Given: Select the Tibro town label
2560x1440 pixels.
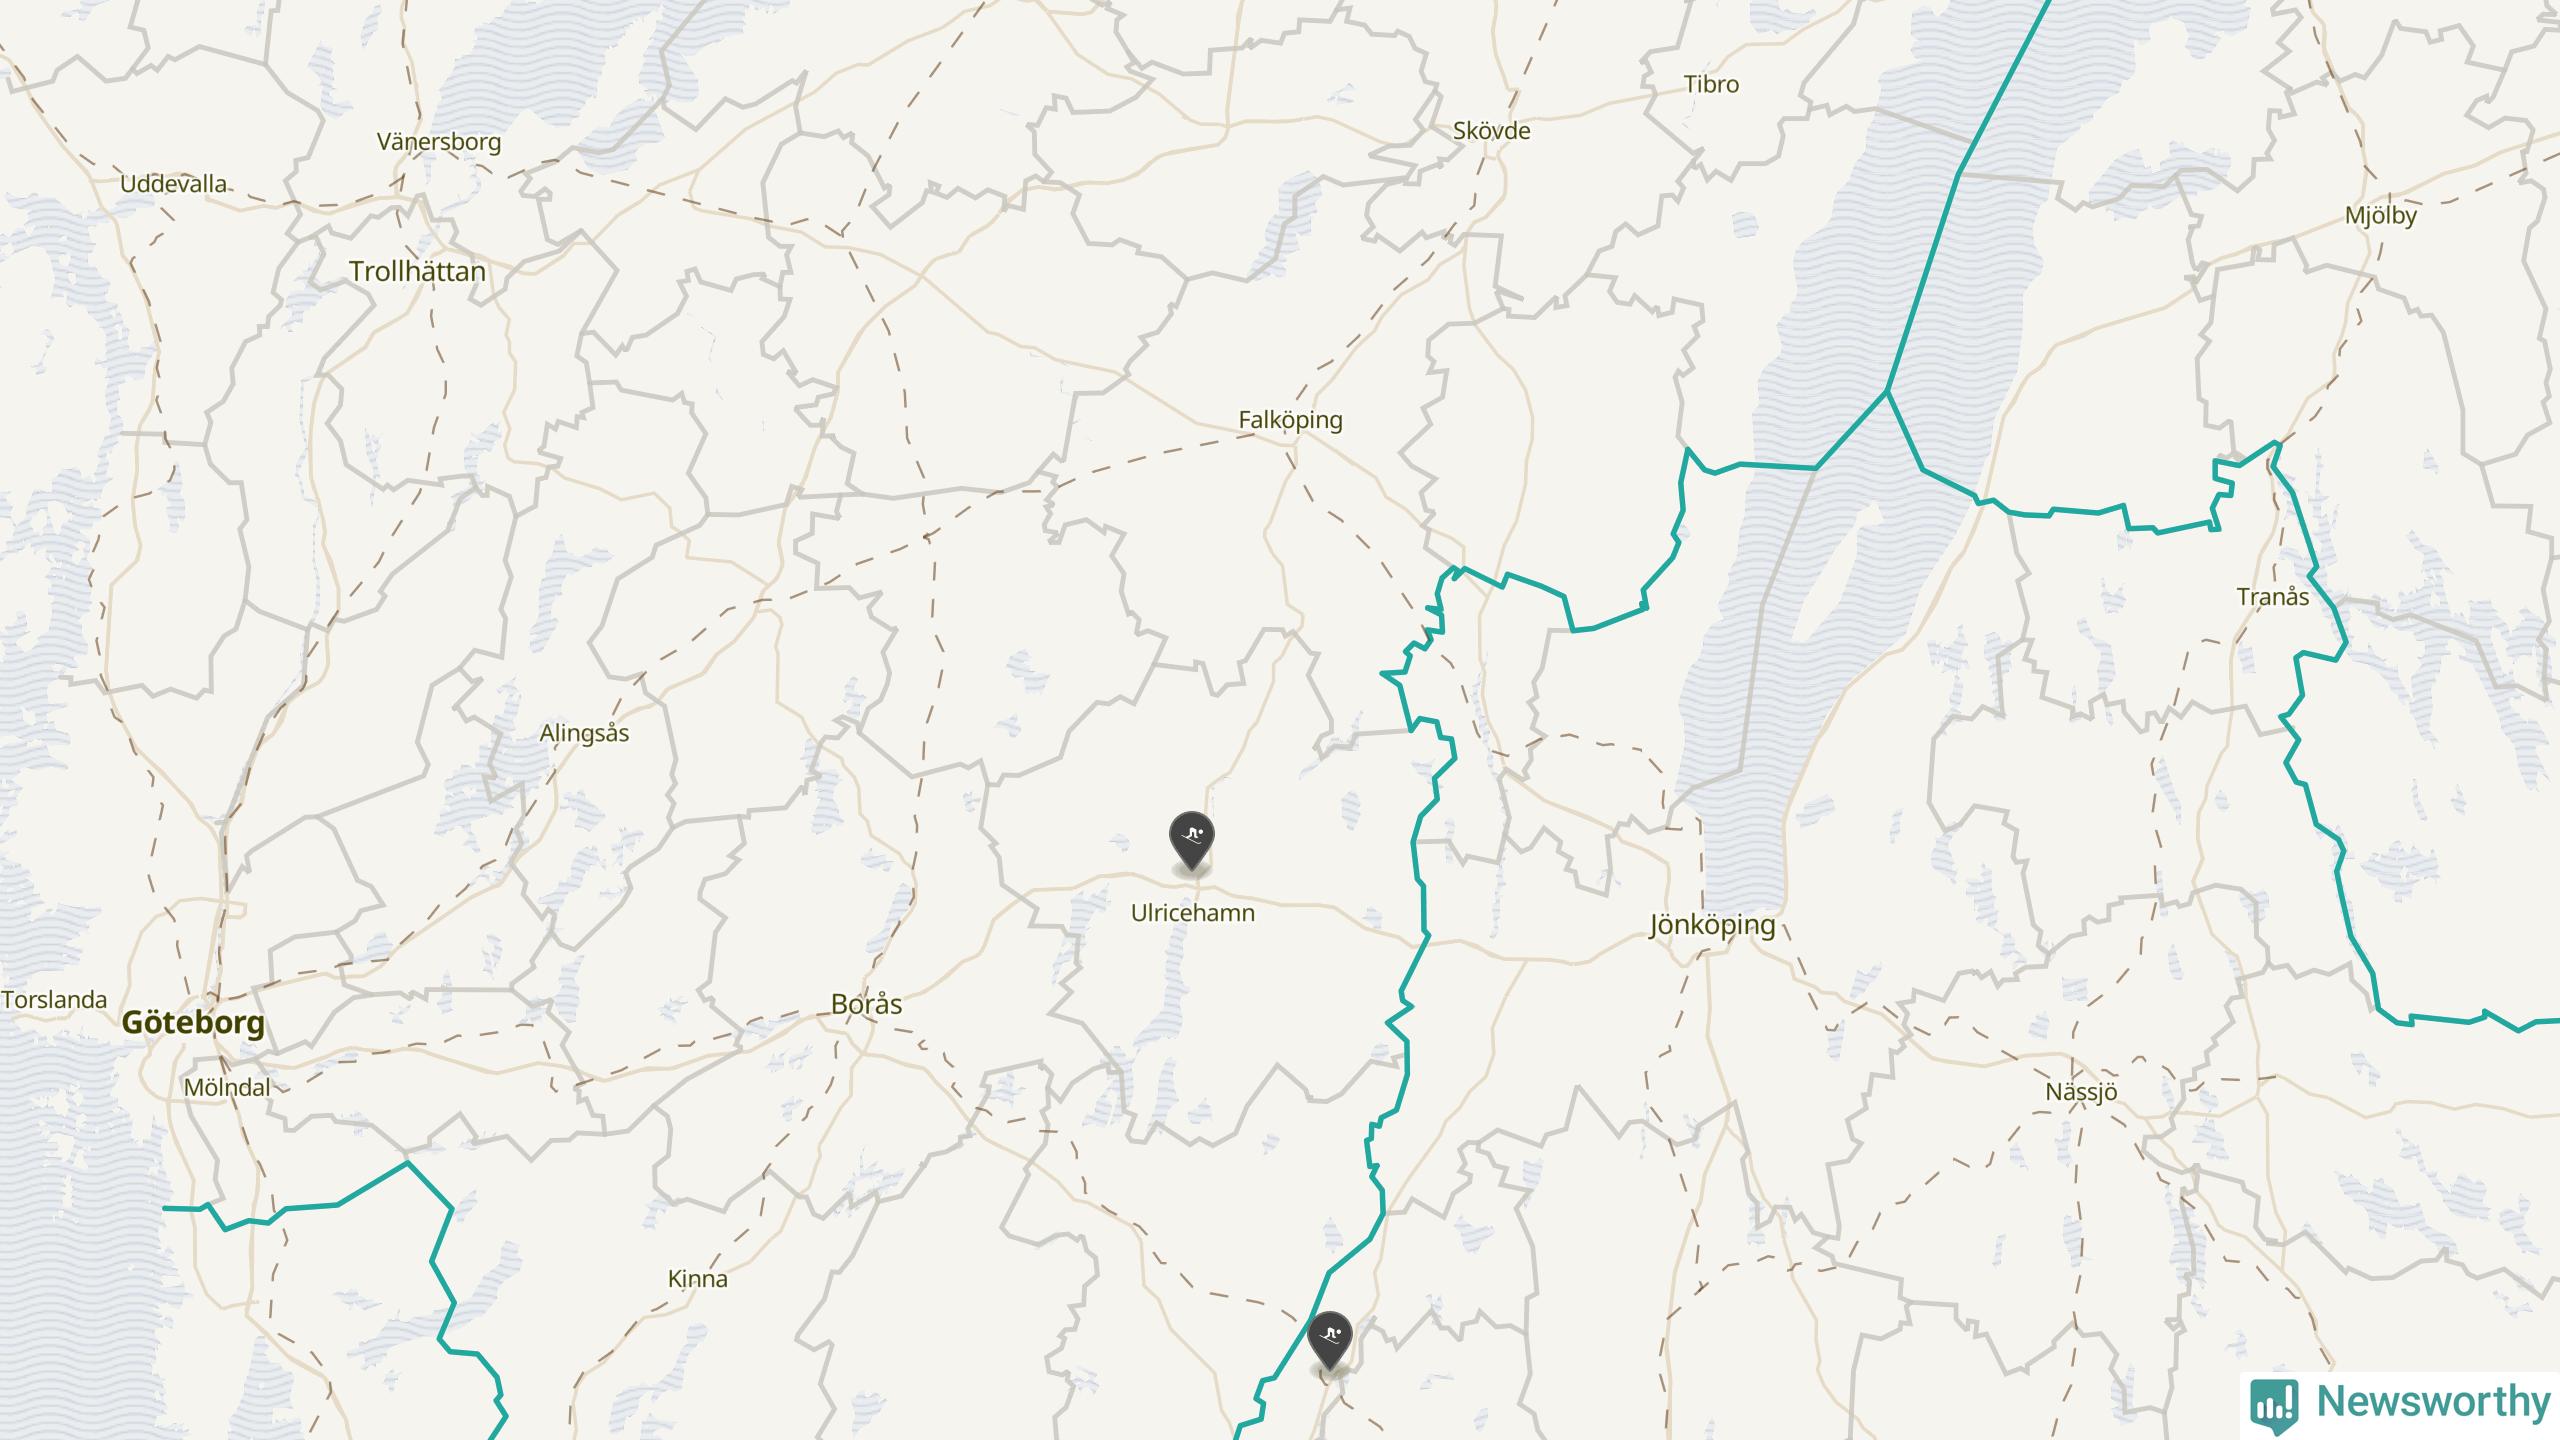Looking at the screenshot, I should [x=1712, y=85].
